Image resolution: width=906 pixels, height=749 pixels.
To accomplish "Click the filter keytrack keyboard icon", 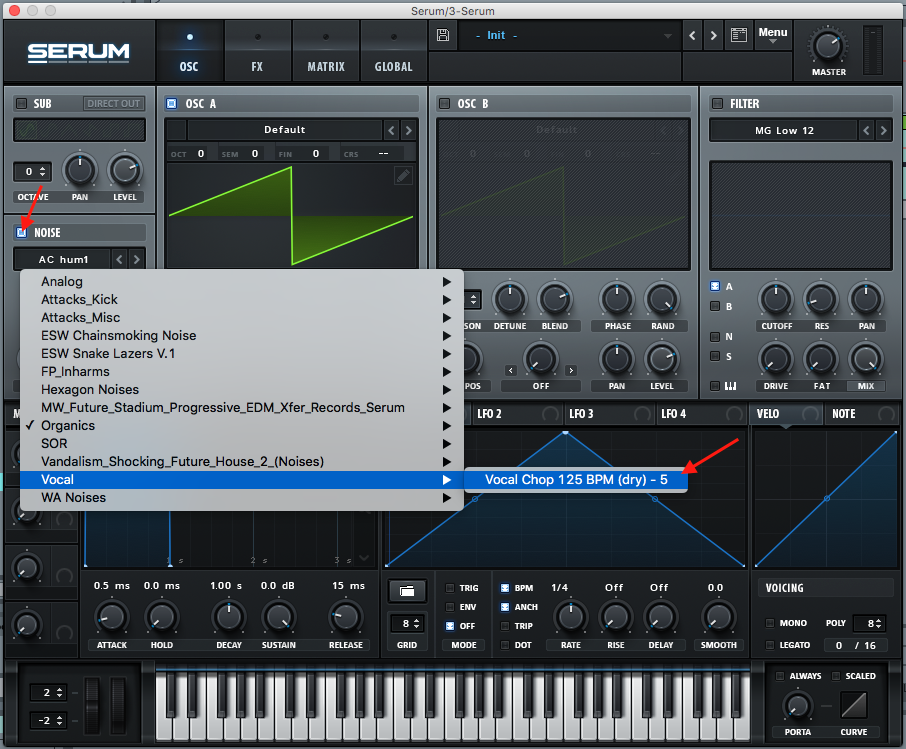I will click(730, 385).
